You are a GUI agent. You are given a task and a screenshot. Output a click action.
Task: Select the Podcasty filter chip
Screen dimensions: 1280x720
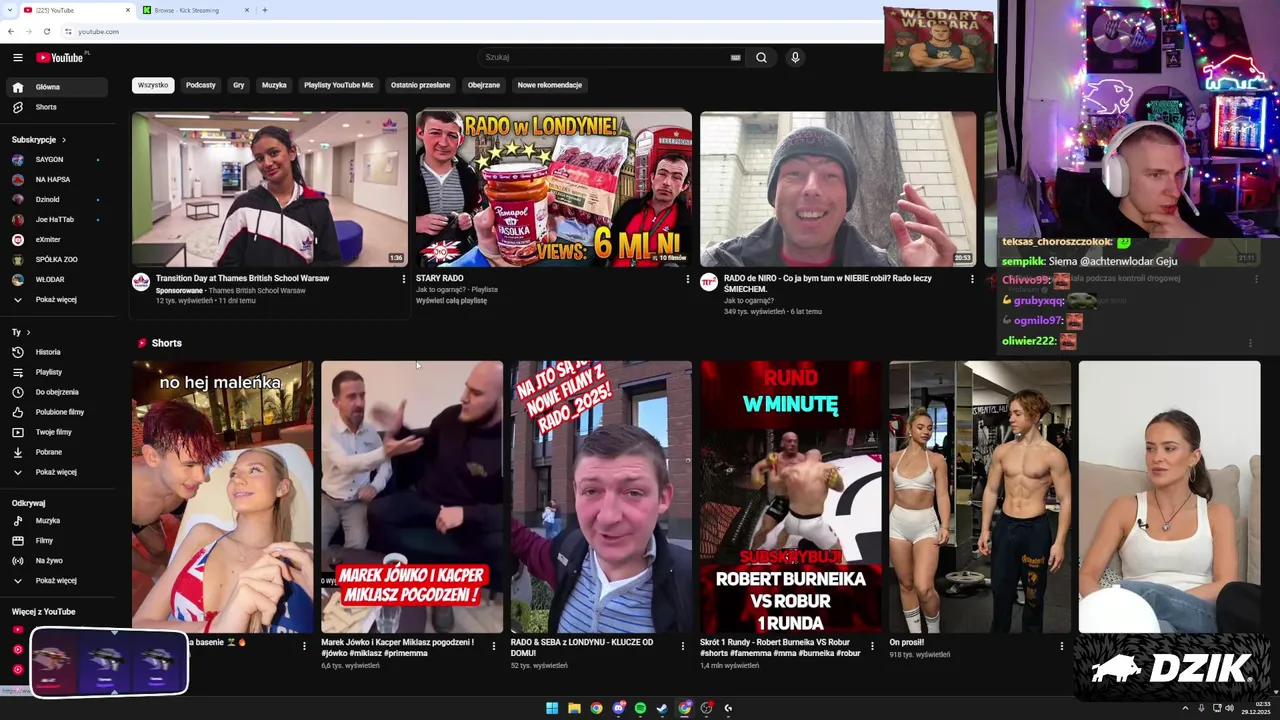(200, 85)
